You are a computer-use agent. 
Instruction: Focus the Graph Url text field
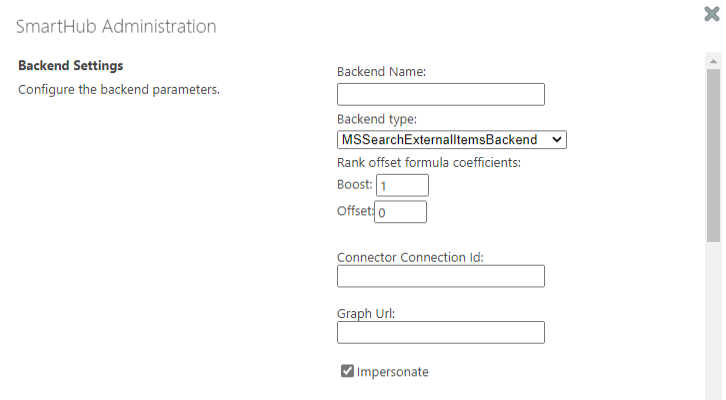pos(440,332)
